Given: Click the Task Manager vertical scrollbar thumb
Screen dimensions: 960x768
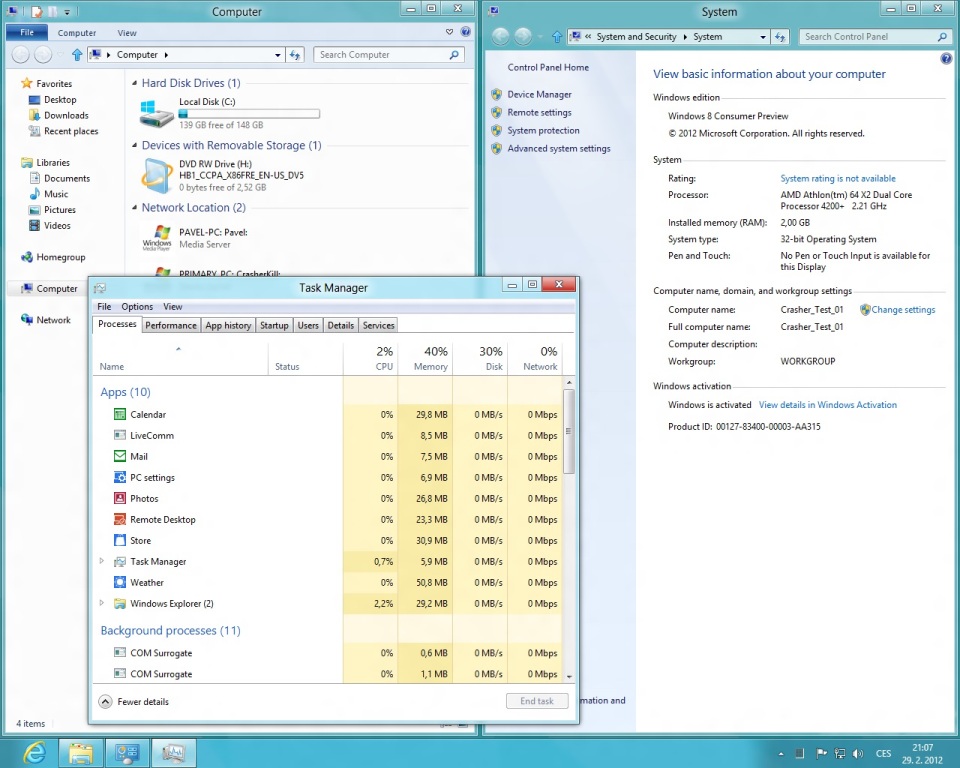Looking at the screenshot, I should click(569, 431).
